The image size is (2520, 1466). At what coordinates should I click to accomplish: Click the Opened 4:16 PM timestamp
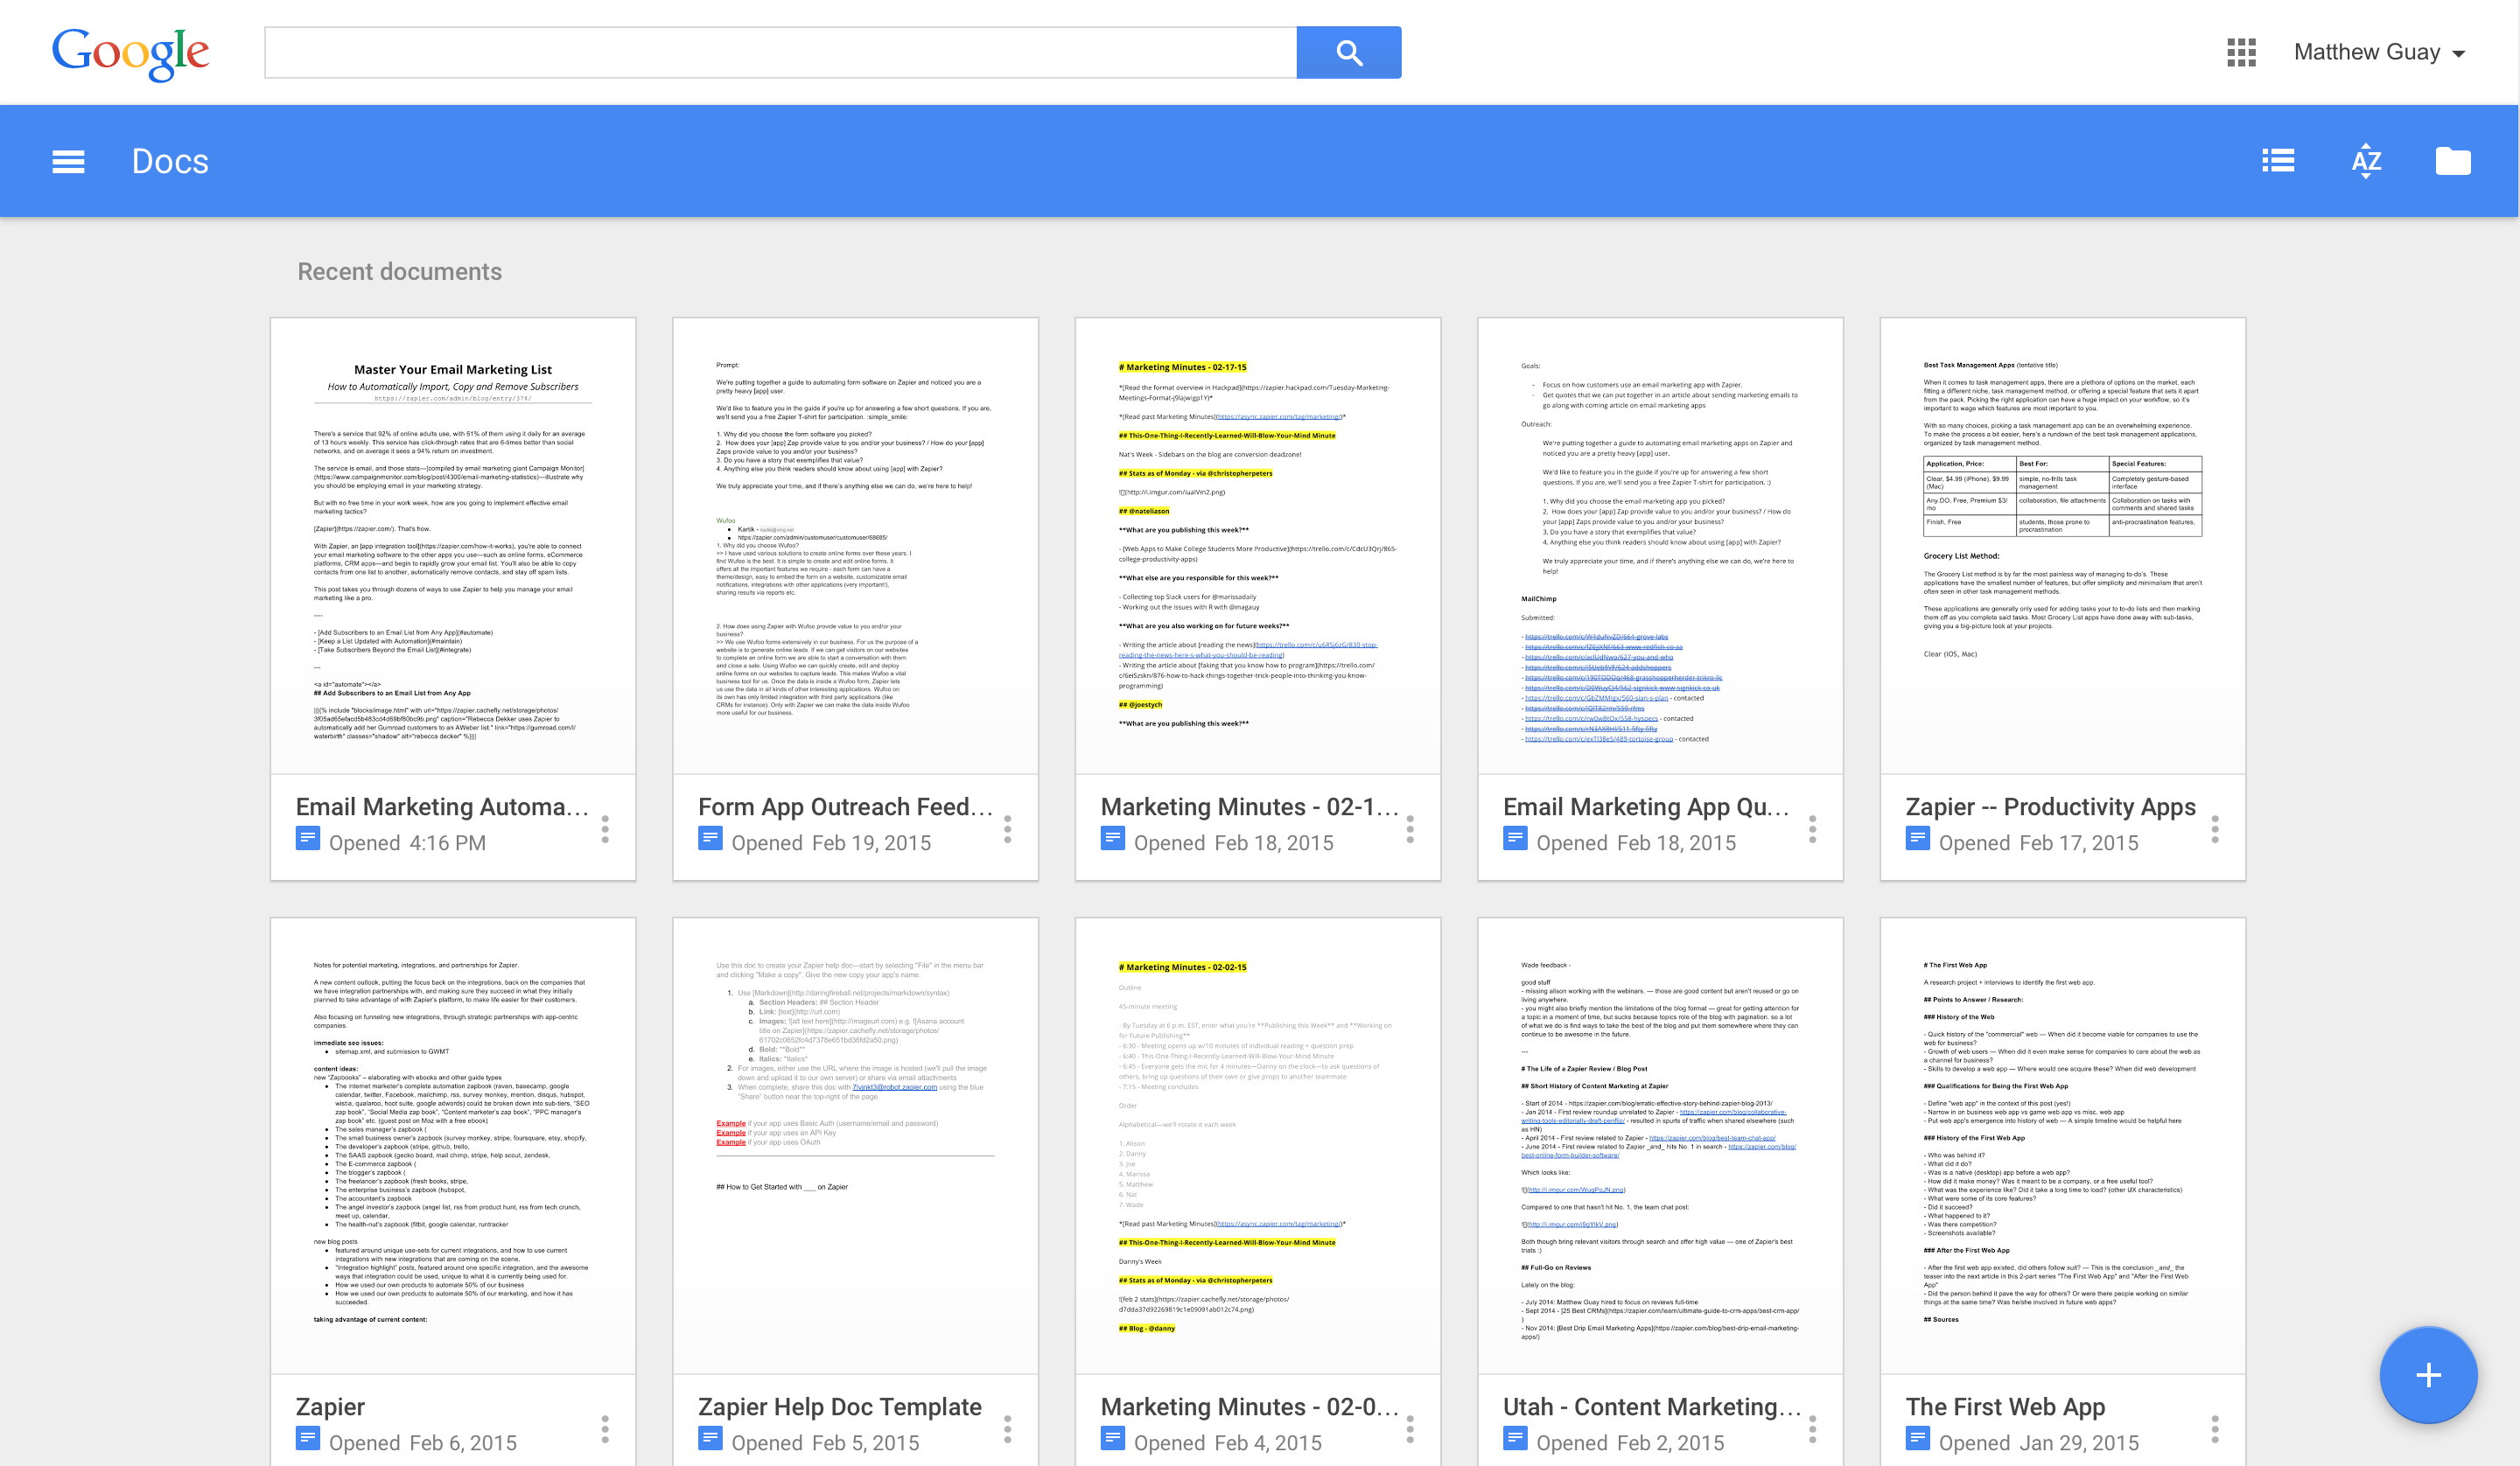(407, 843)
